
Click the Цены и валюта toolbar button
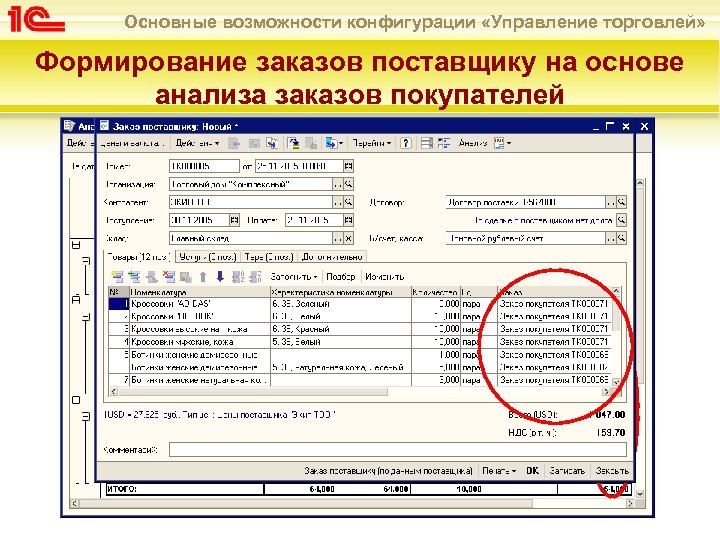coord(132,143)
